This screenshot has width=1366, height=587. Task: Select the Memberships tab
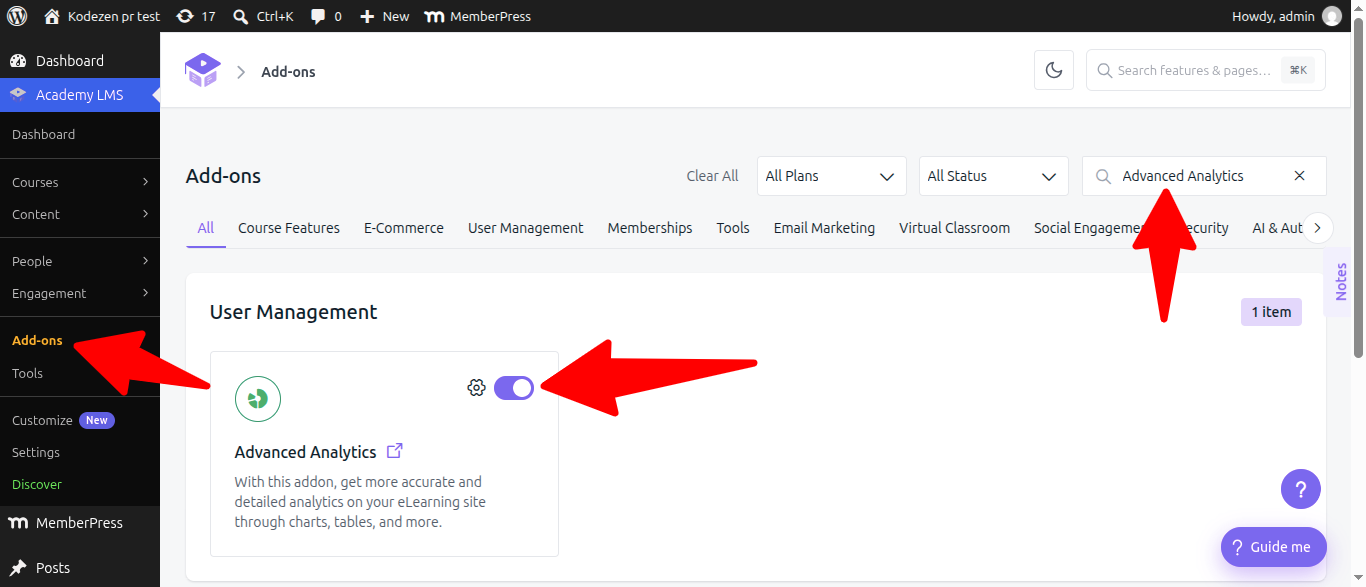click(650, 228)
